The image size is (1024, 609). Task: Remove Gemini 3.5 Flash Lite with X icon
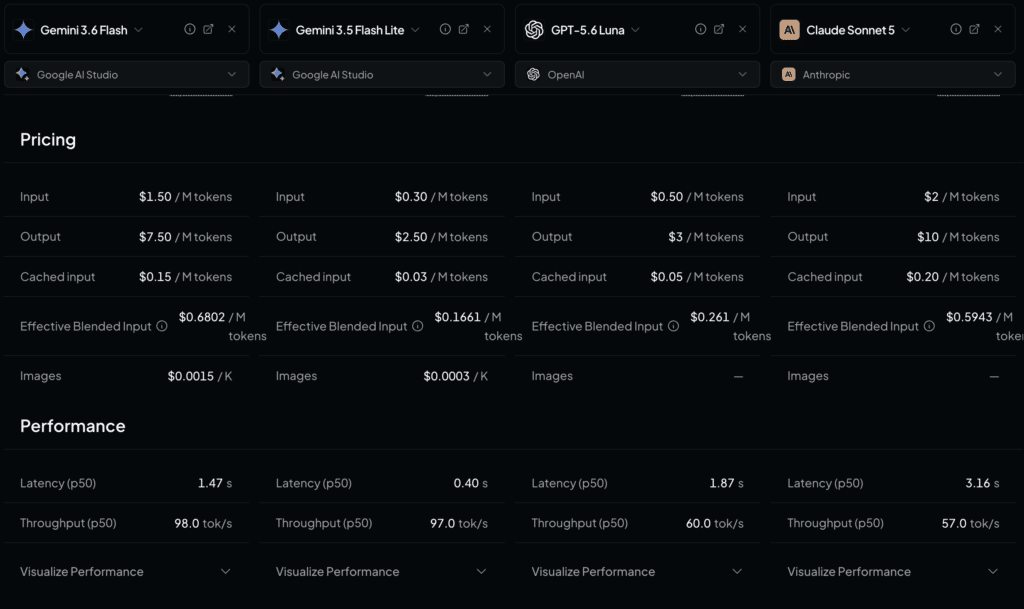tap(487, 29)
